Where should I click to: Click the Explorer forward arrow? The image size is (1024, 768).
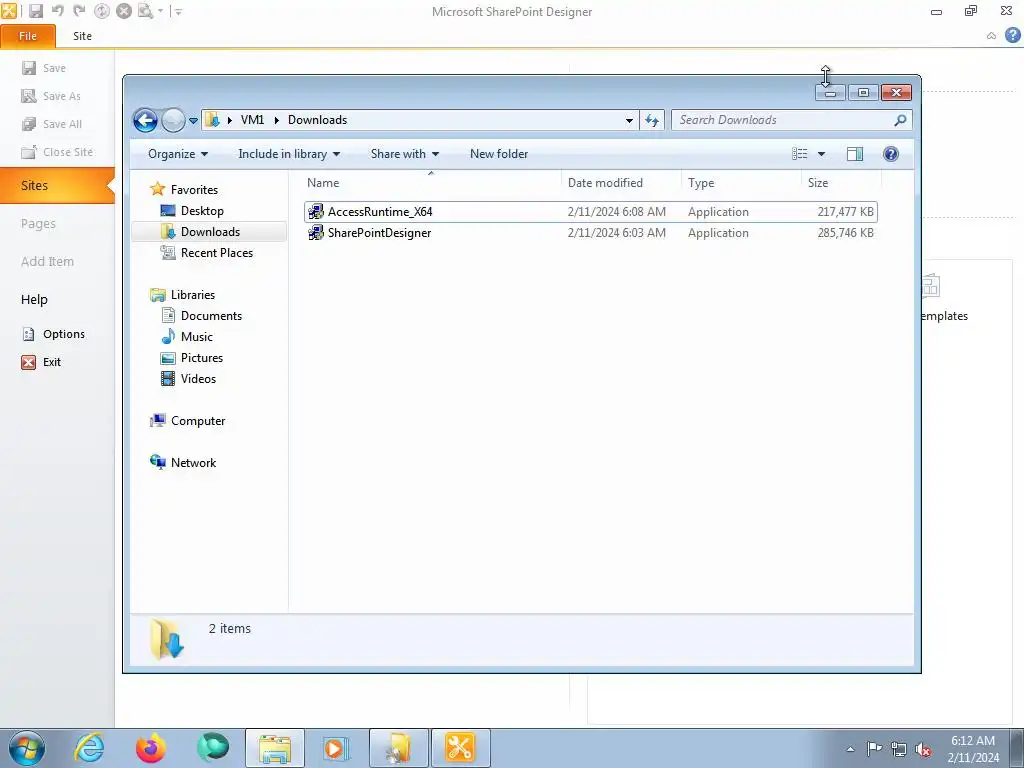(173, 120)
